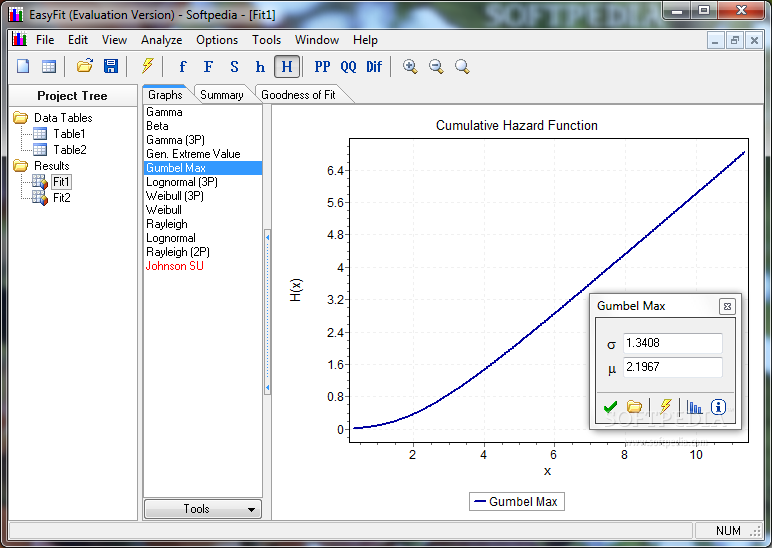Show survival function with 'S' icon

pos(234,66)
